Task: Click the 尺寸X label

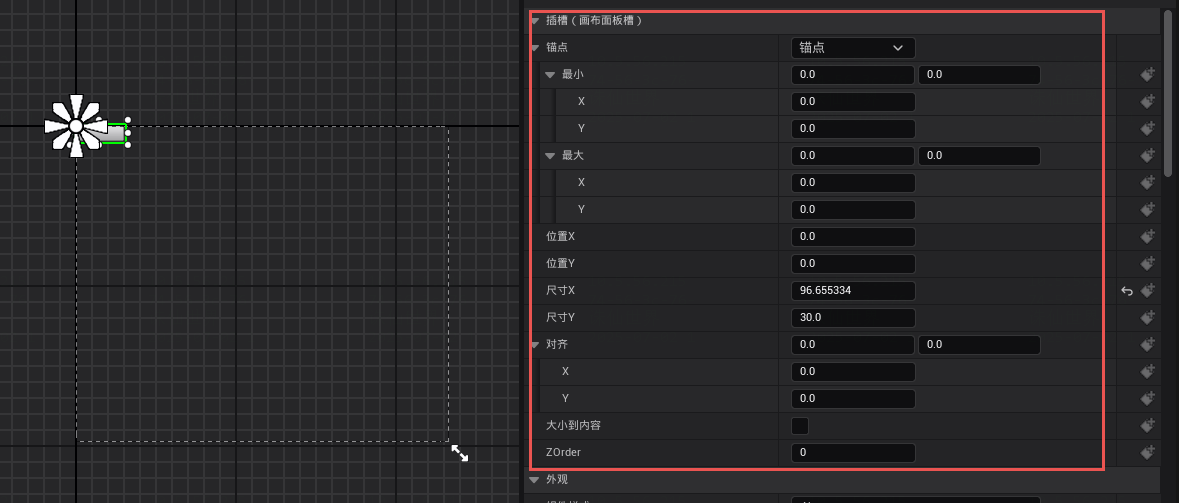Action: (560, 291)
